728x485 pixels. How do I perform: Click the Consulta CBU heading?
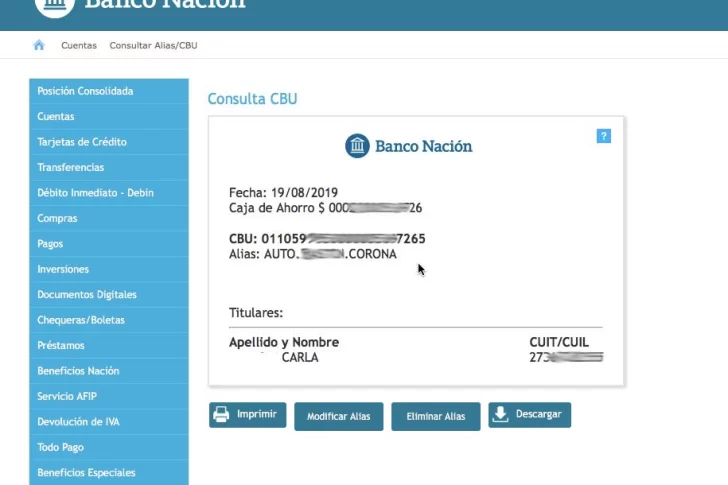[252, 99]
